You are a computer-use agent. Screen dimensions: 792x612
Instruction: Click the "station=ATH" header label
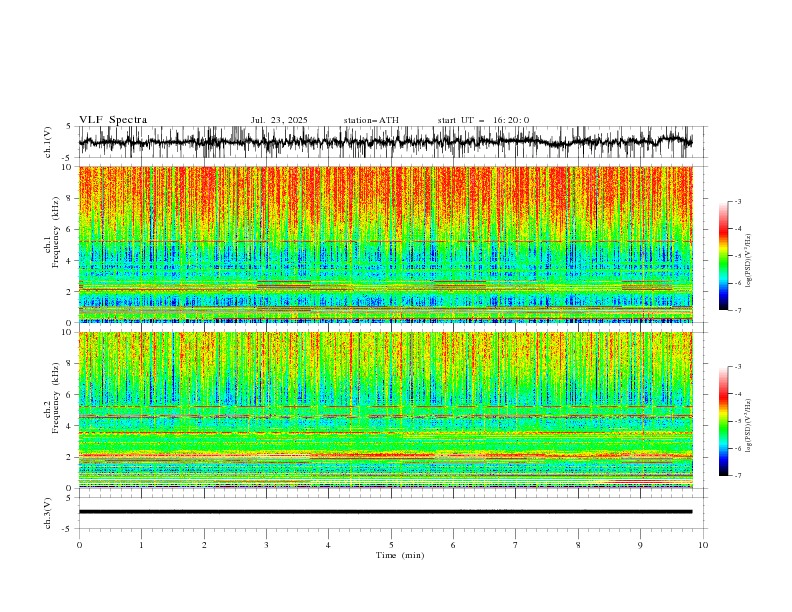point(371,120)
